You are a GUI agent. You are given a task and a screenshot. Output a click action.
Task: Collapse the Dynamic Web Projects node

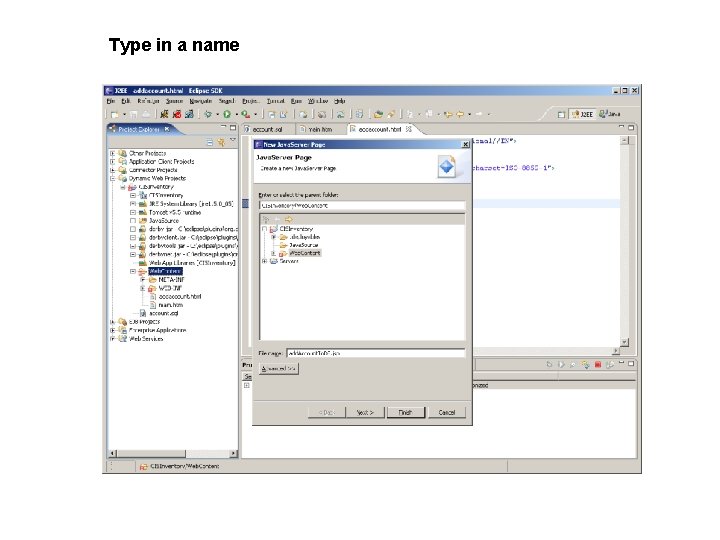pos(112,178)
